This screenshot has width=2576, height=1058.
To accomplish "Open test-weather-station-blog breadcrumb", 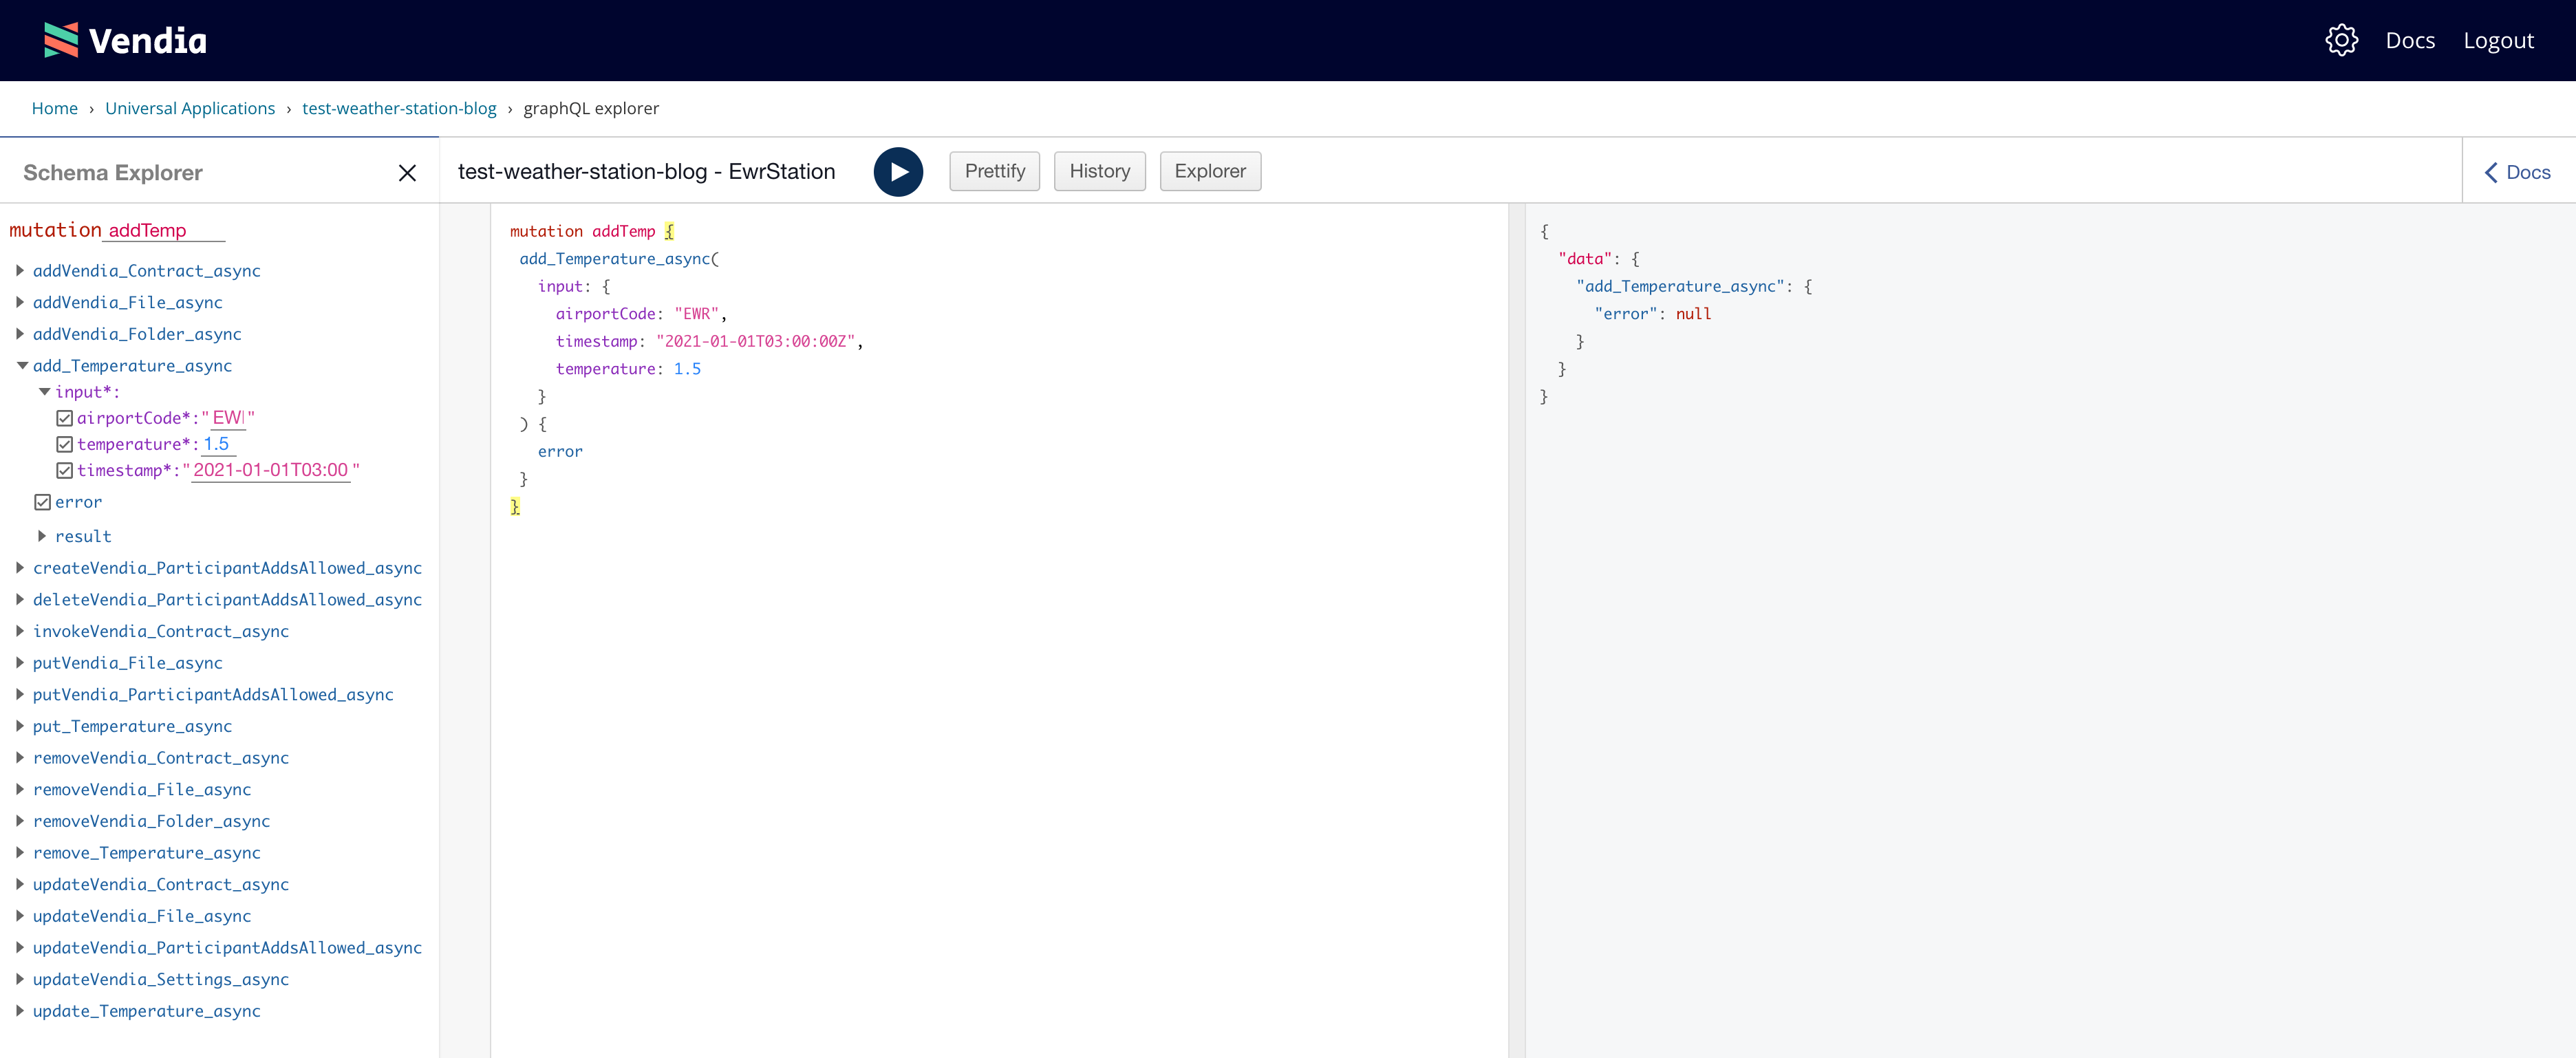I will point(399,108).
